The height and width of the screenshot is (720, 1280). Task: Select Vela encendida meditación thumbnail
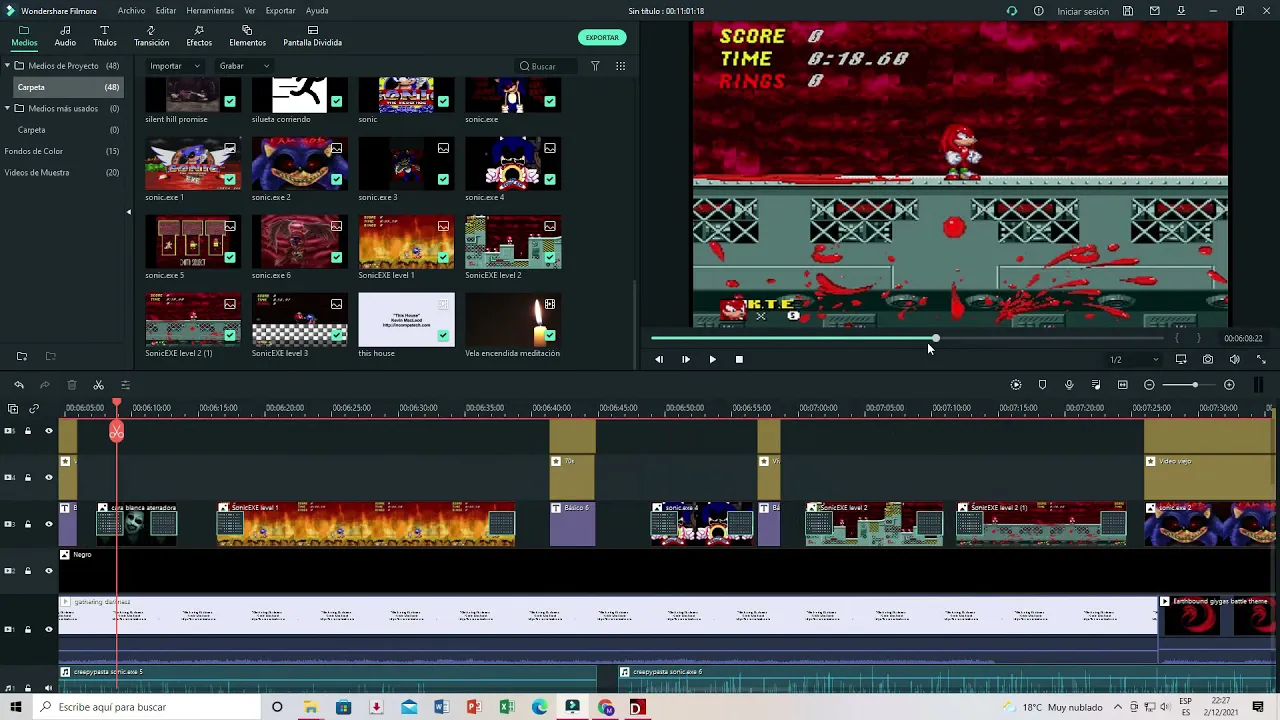click(513, 320)
